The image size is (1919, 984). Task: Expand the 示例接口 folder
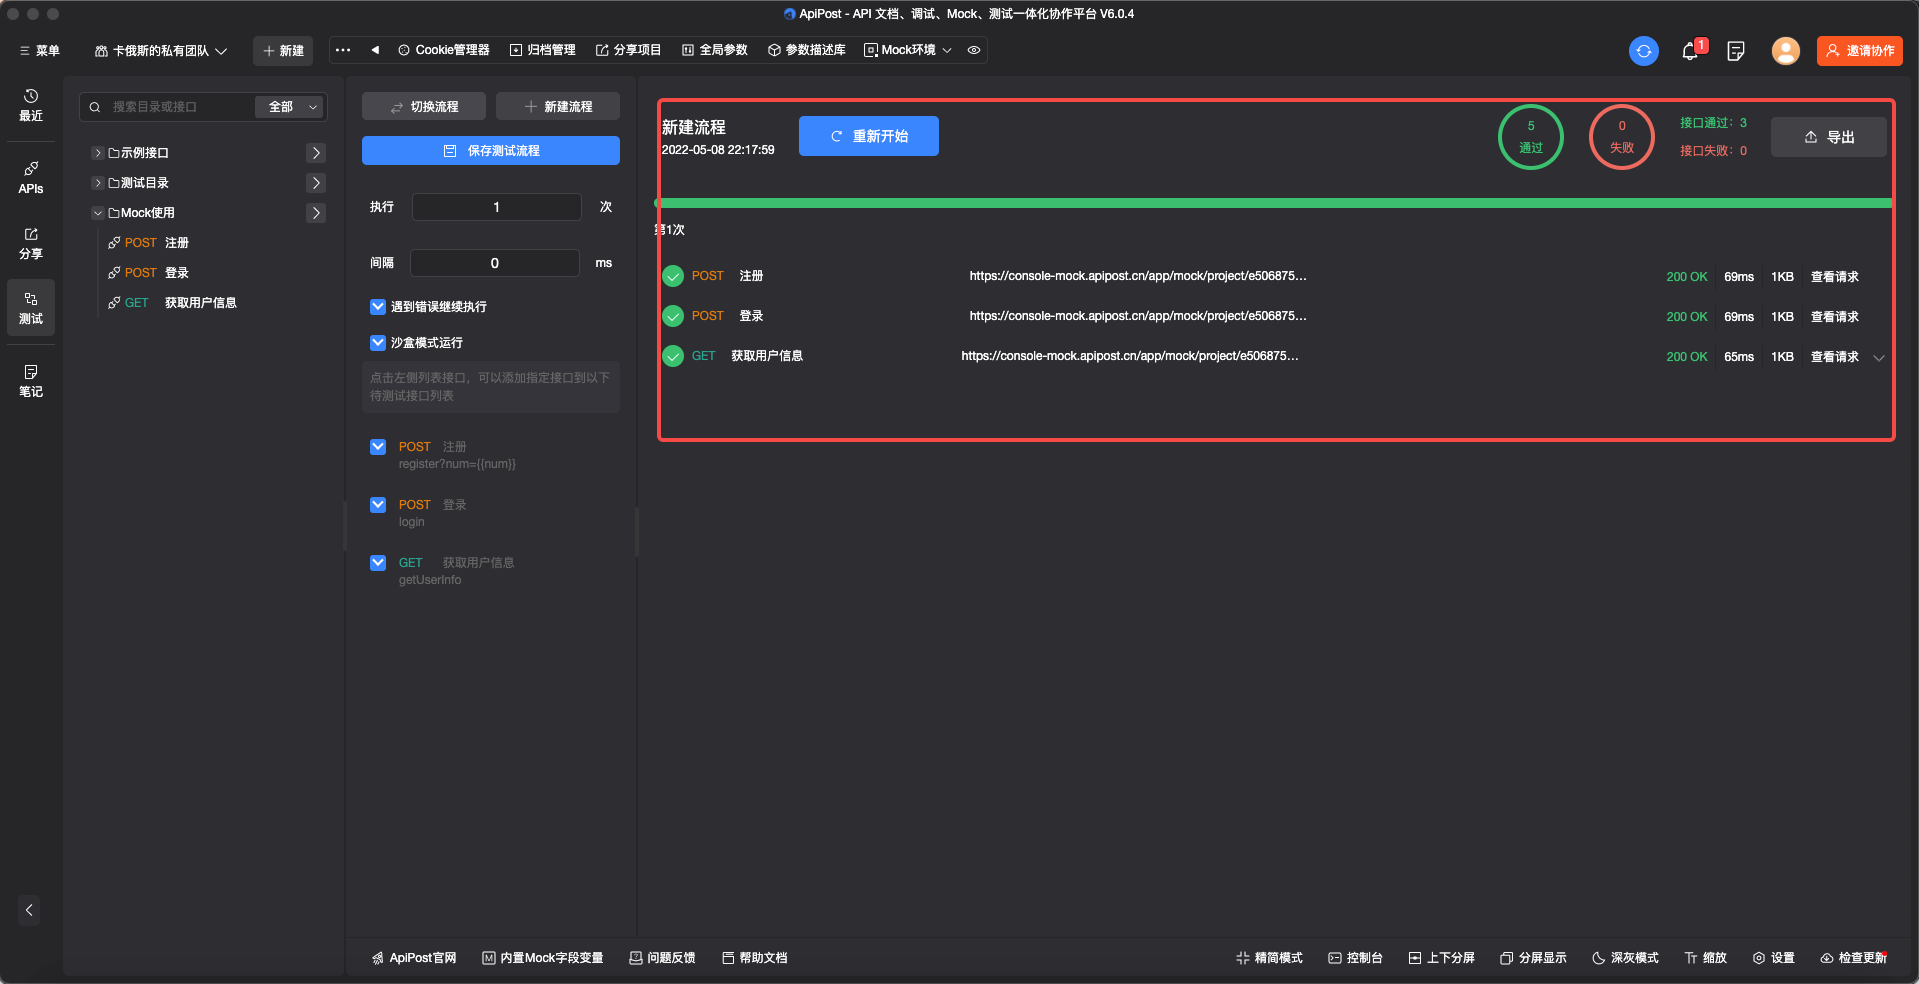coord(97,153)
